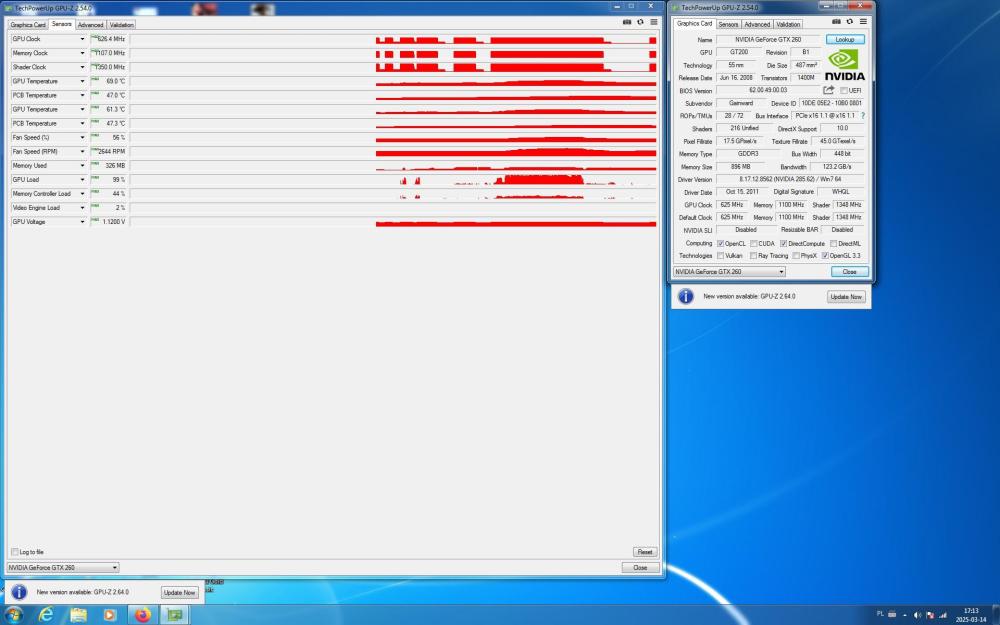1000x625 pixels.
Task: Enable the Log to file checkbox
Action: 15,552
